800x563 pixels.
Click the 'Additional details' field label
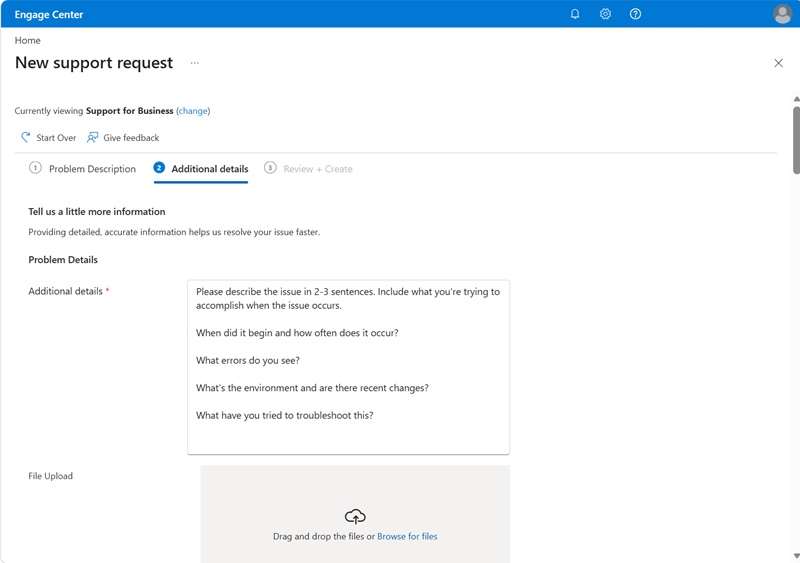tap(65, 291)
